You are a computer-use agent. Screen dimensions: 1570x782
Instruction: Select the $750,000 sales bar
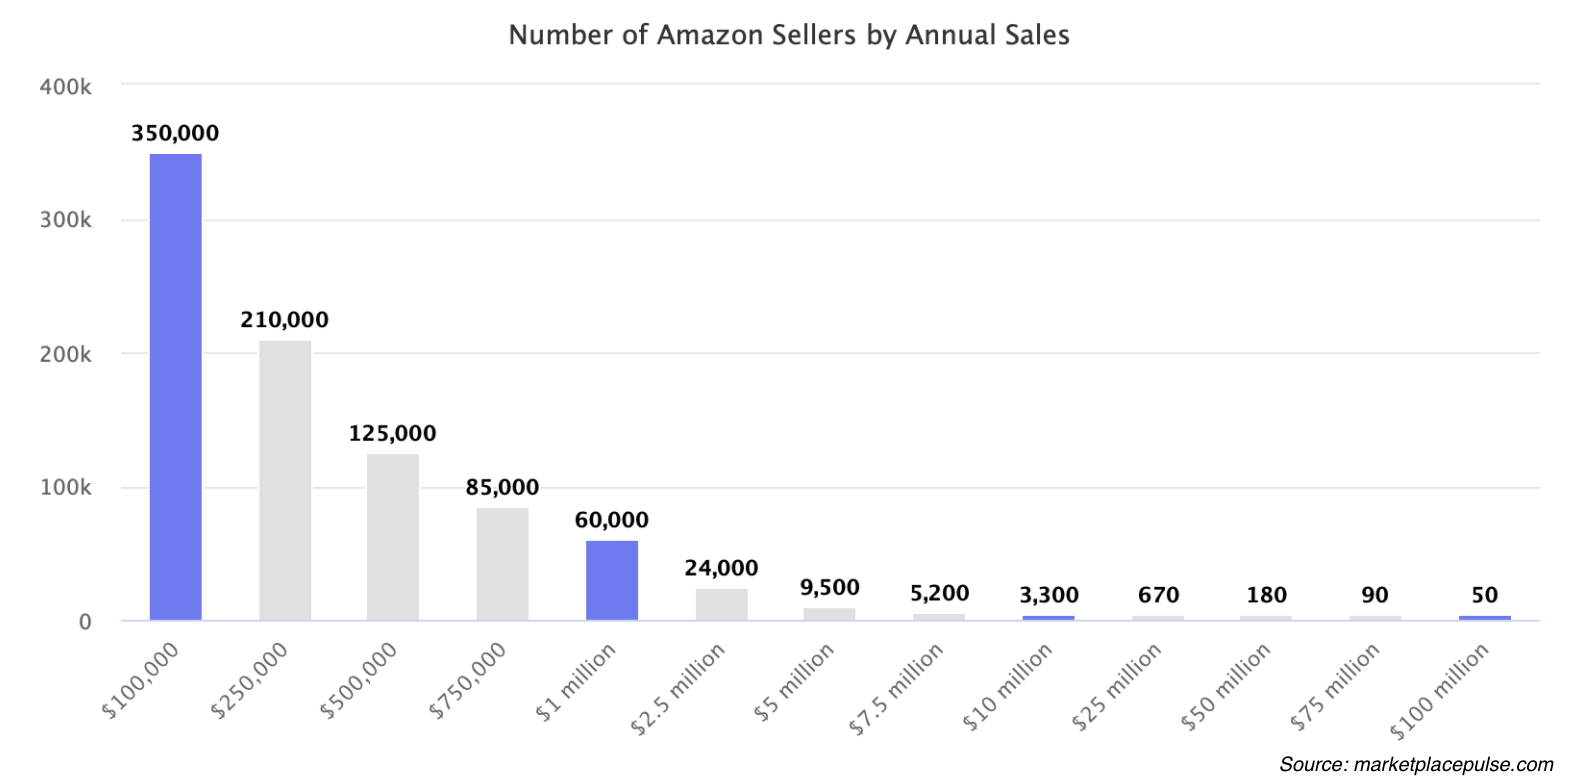[502, 564]
